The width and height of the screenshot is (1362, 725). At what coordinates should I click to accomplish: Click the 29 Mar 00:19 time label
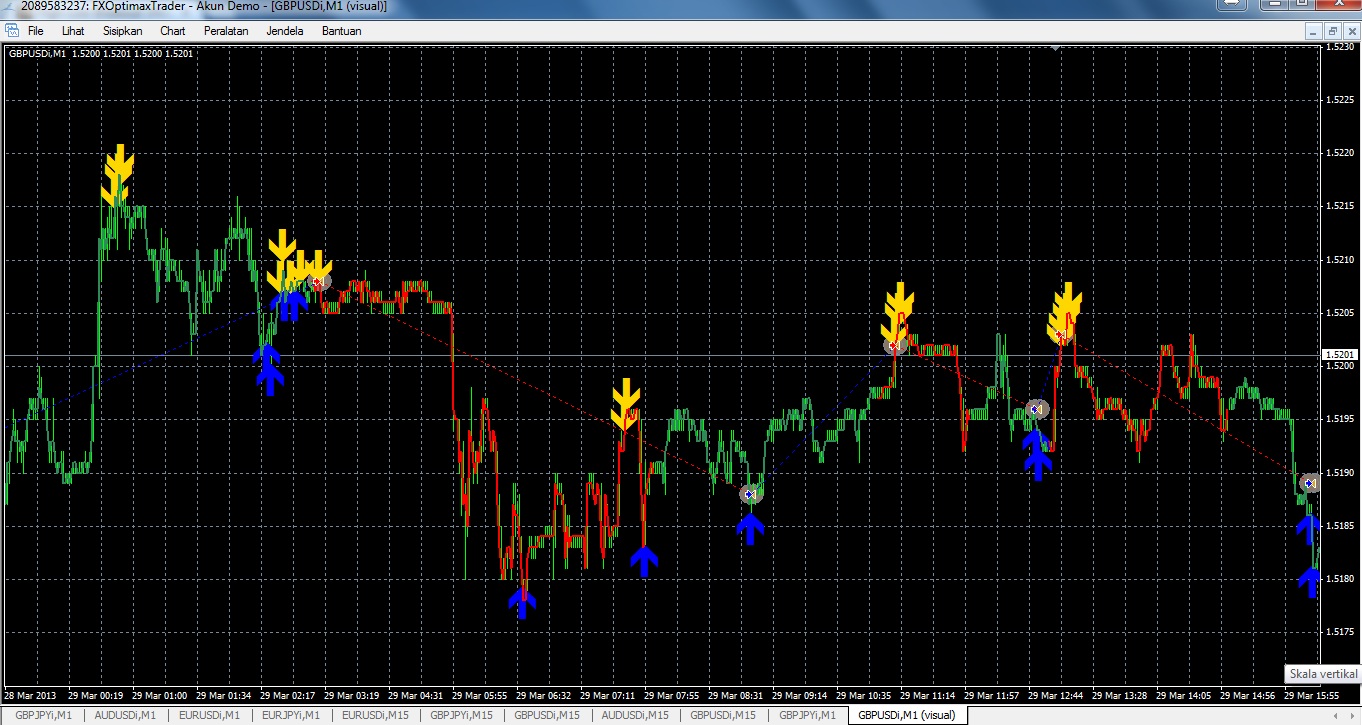pyautogui.click(x=96, y=695)
